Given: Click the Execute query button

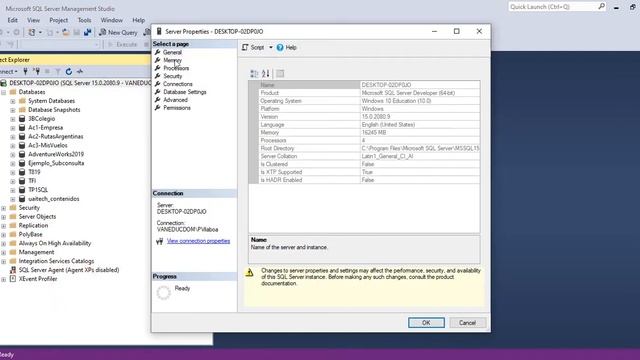Looking at the screenshot, I should pyautogui.click(x=122, y=44).
